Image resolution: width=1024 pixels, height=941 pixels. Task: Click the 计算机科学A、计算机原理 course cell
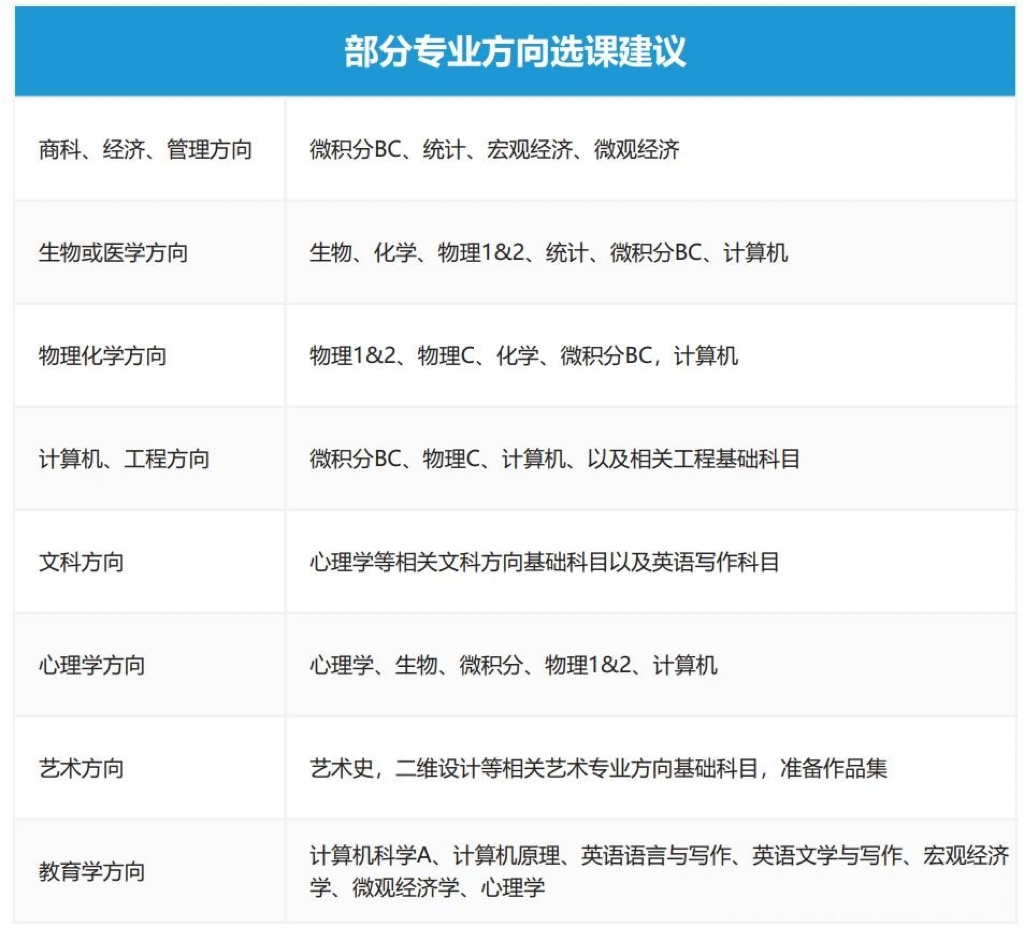tap(650, 872)
